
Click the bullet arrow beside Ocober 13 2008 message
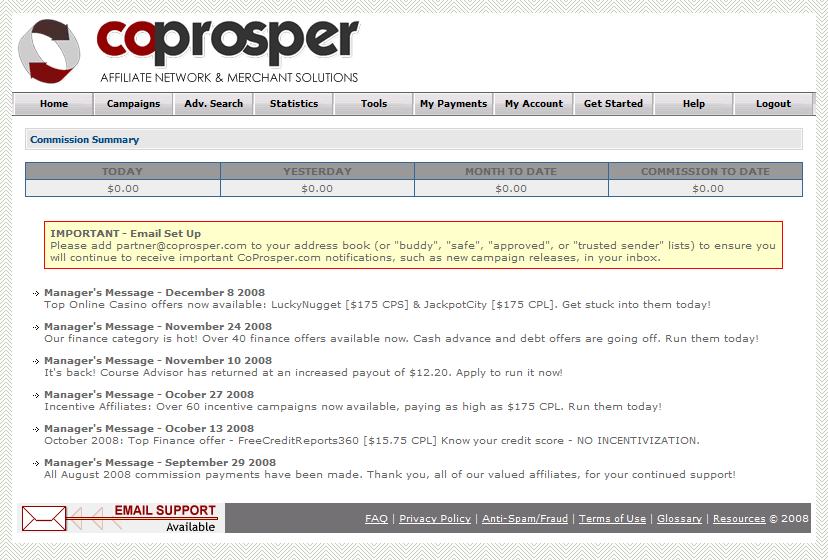click(x=36, y=429)
